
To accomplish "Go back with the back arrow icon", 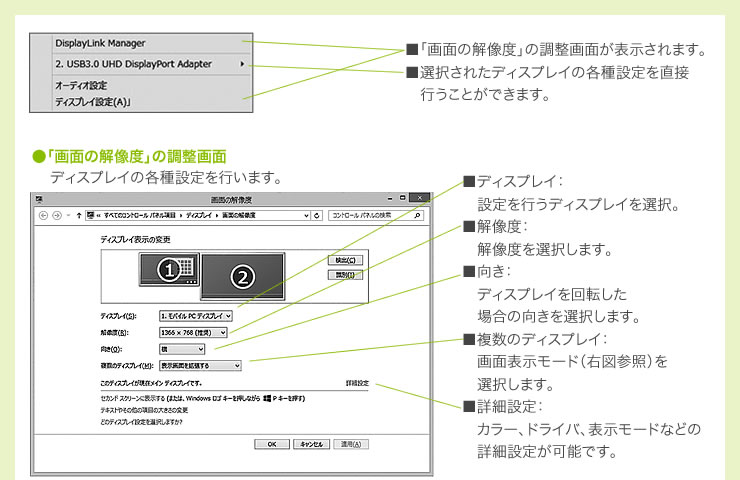I will tap(43, 216).
